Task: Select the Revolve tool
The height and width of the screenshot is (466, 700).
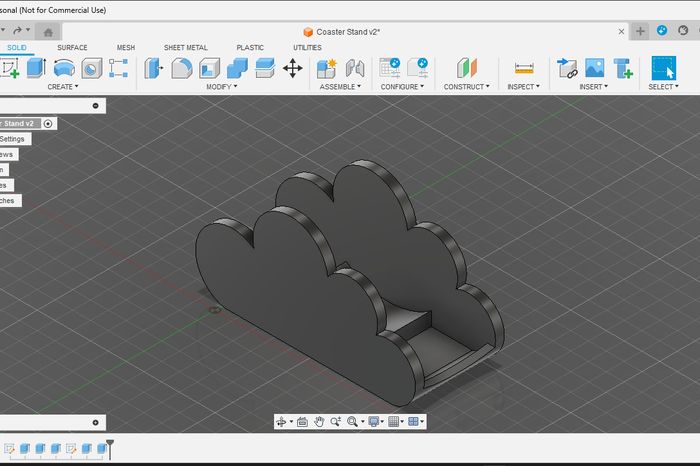Action: click(x=64, y=68)
